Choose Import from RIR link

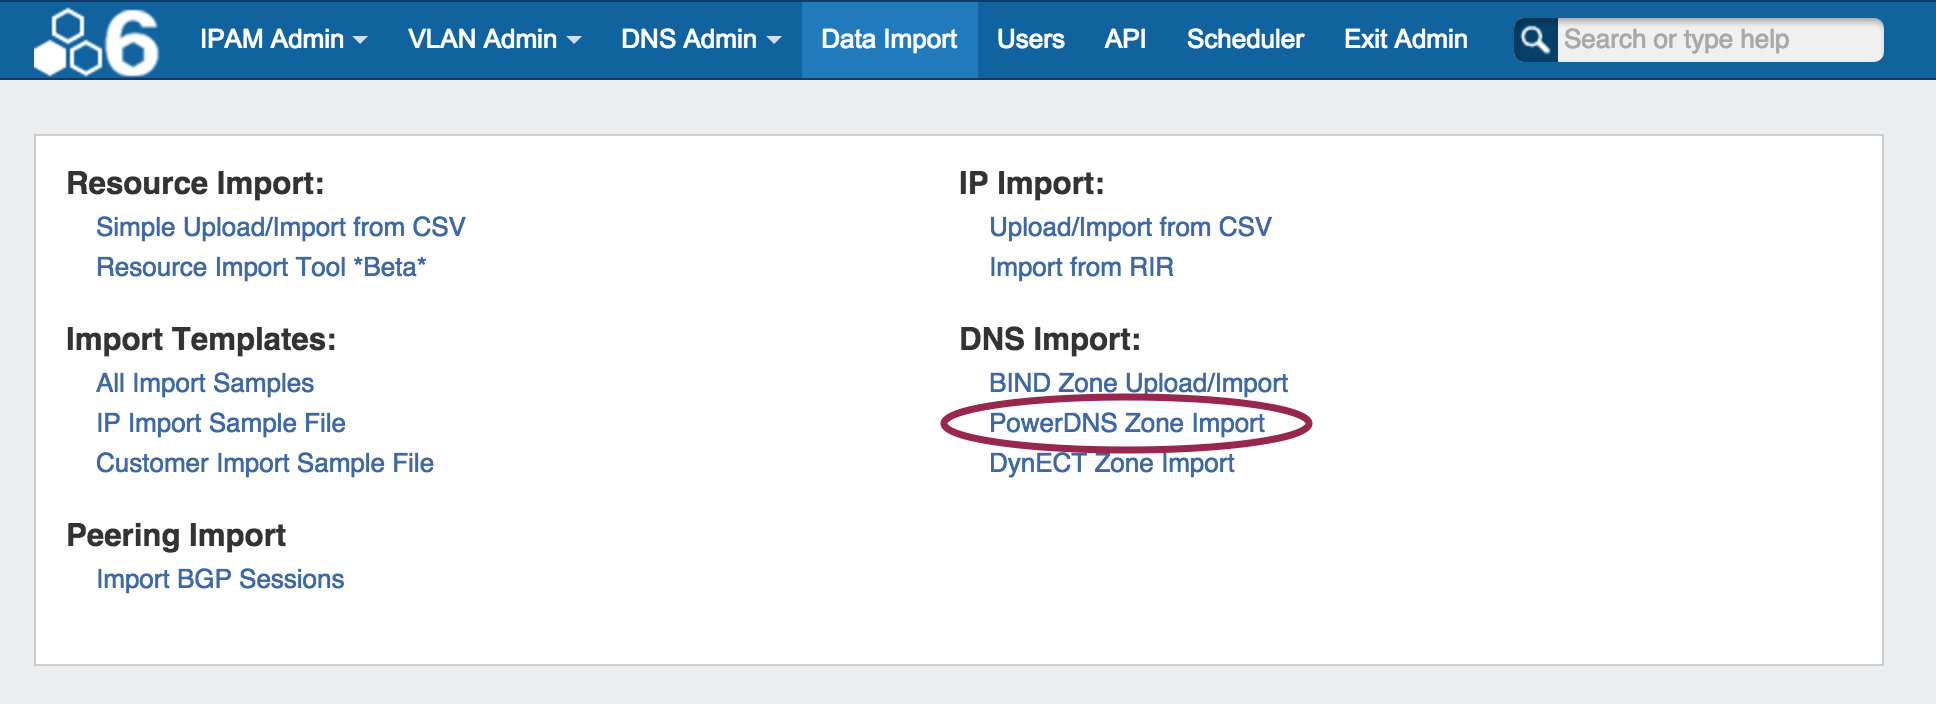tap(1081, 267)
